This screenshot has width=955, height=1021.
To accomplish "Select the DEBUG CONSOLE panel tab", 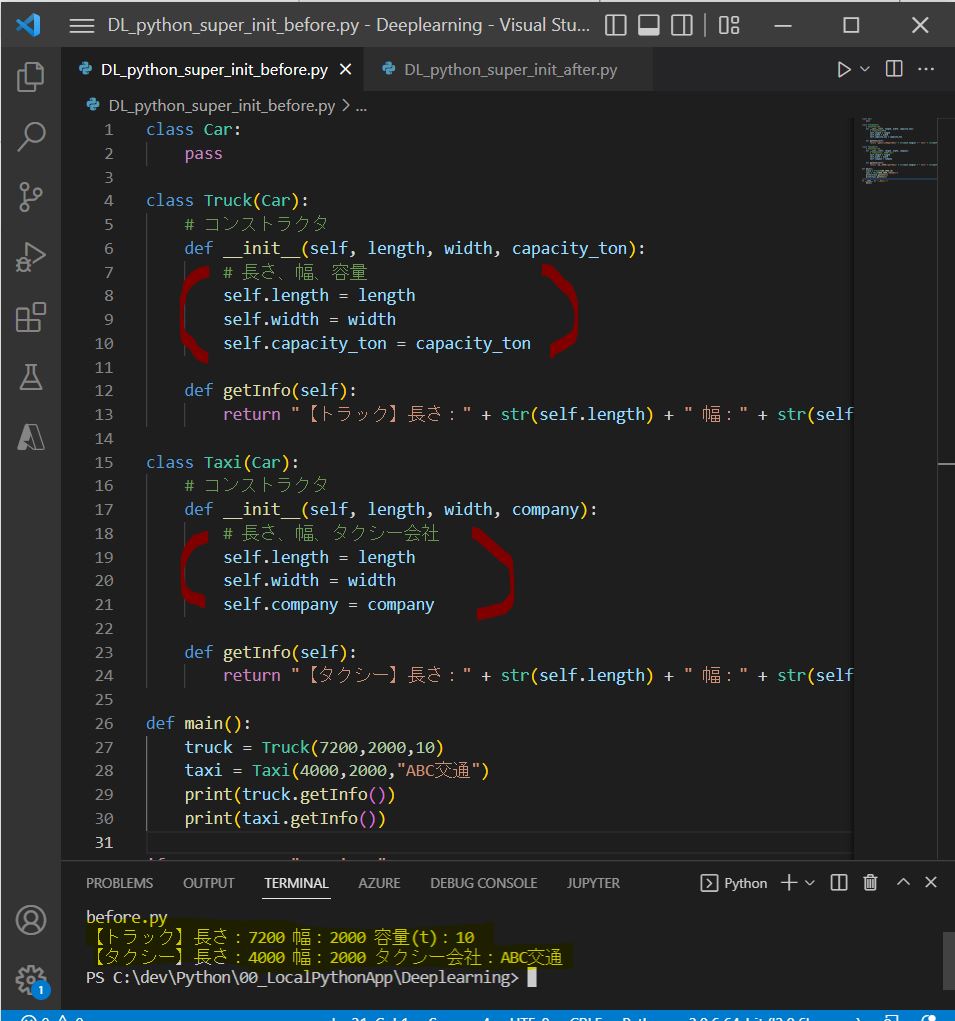I will point(483,883).
